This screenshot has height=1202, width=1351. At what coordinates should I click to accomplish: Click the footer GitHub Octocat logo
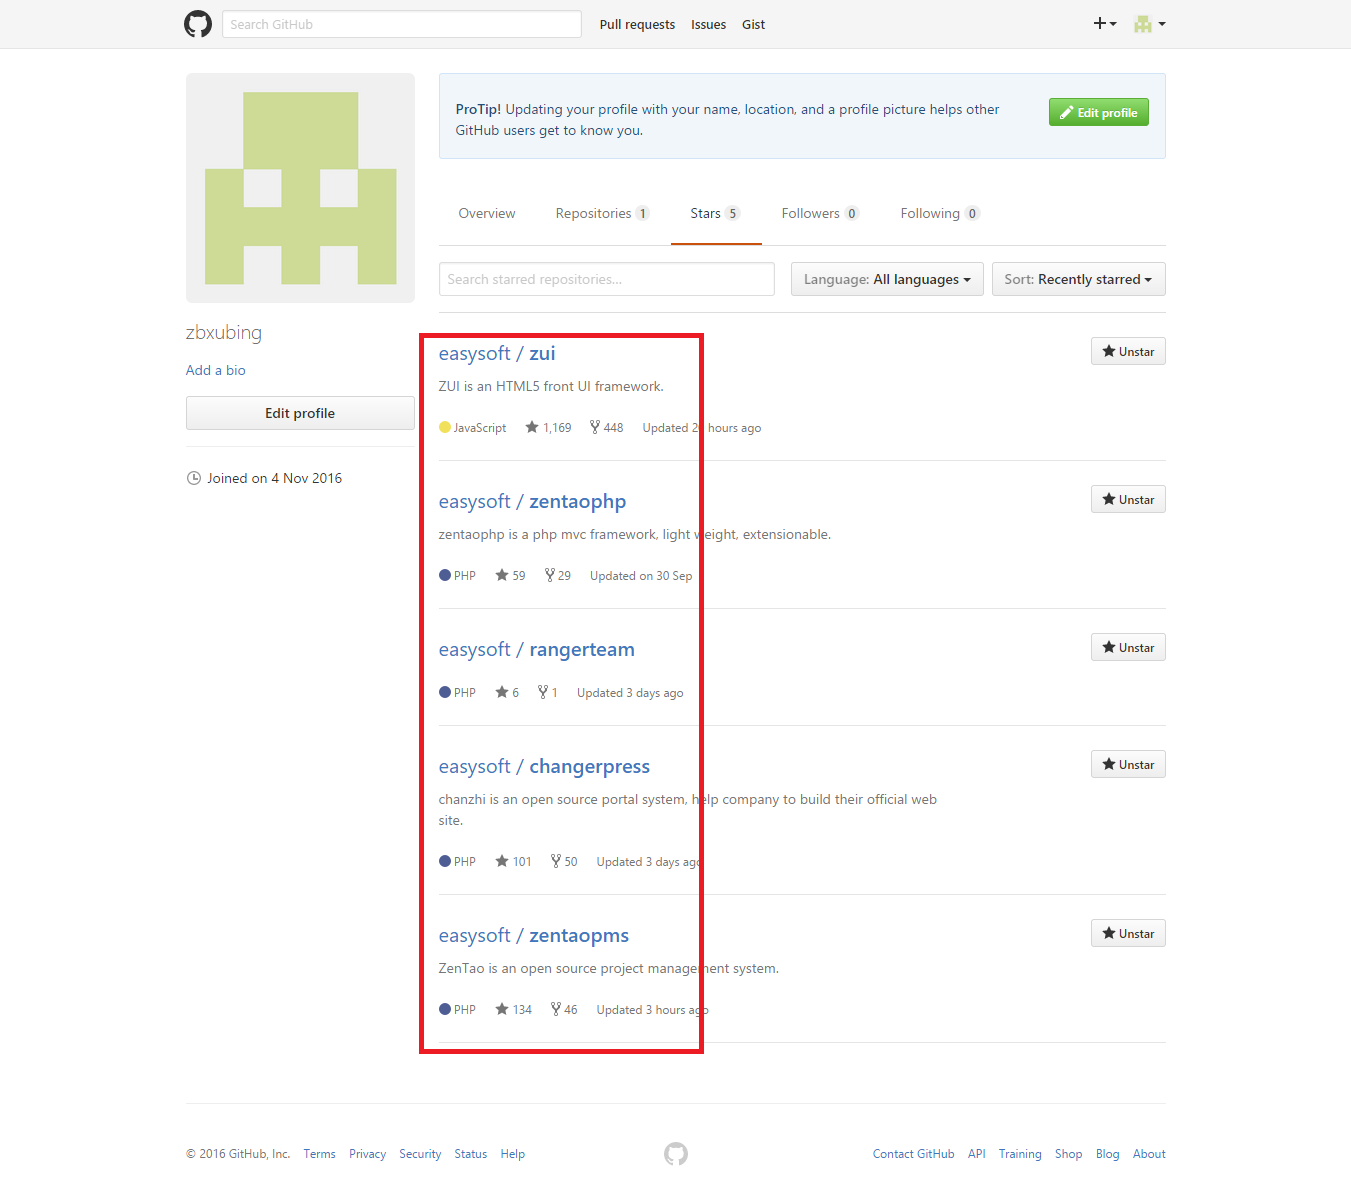[x=676, y=1154]
